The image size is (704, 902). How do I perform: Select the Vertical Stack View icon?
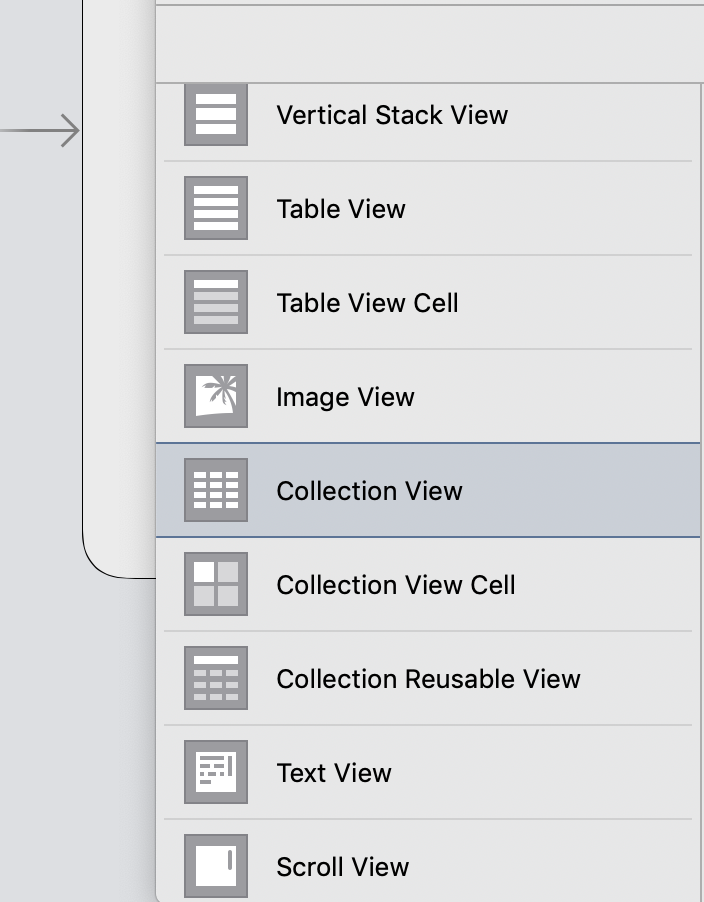tap(216, 114)
